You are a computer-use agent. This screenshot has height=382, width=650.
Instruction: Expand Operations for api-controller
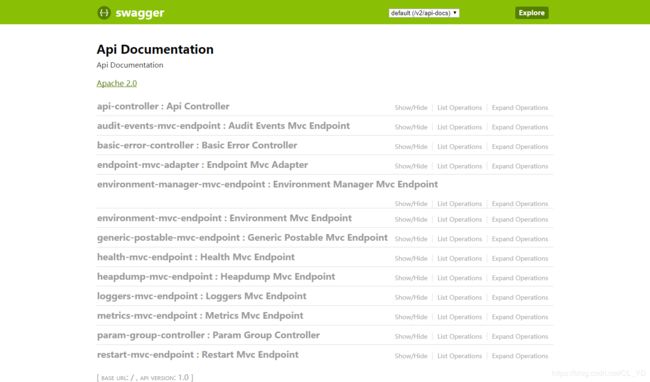click(x=520, y=108)
